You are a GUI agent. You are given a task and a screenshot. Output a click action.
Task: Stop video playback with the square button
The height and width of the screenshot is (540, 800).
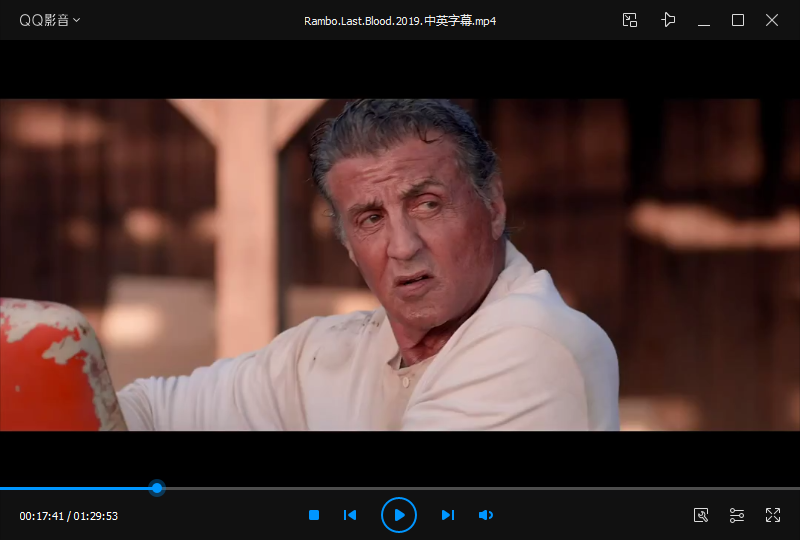point(314,515)
